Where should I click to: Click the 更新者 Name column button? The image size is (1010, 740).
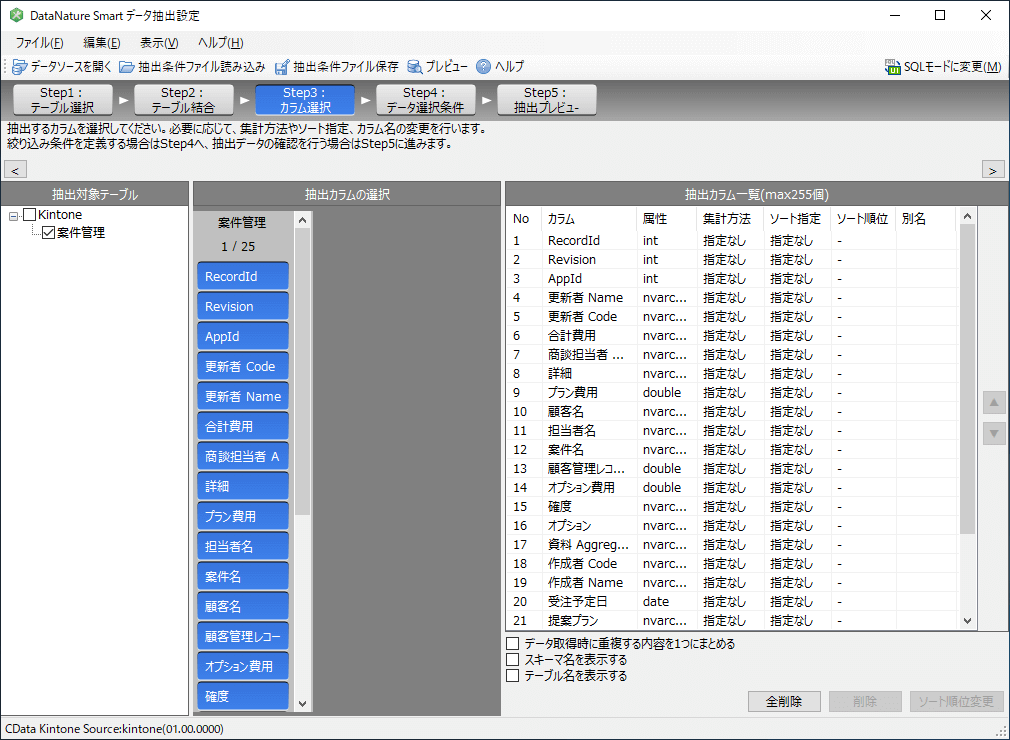(x=243, y=396)
